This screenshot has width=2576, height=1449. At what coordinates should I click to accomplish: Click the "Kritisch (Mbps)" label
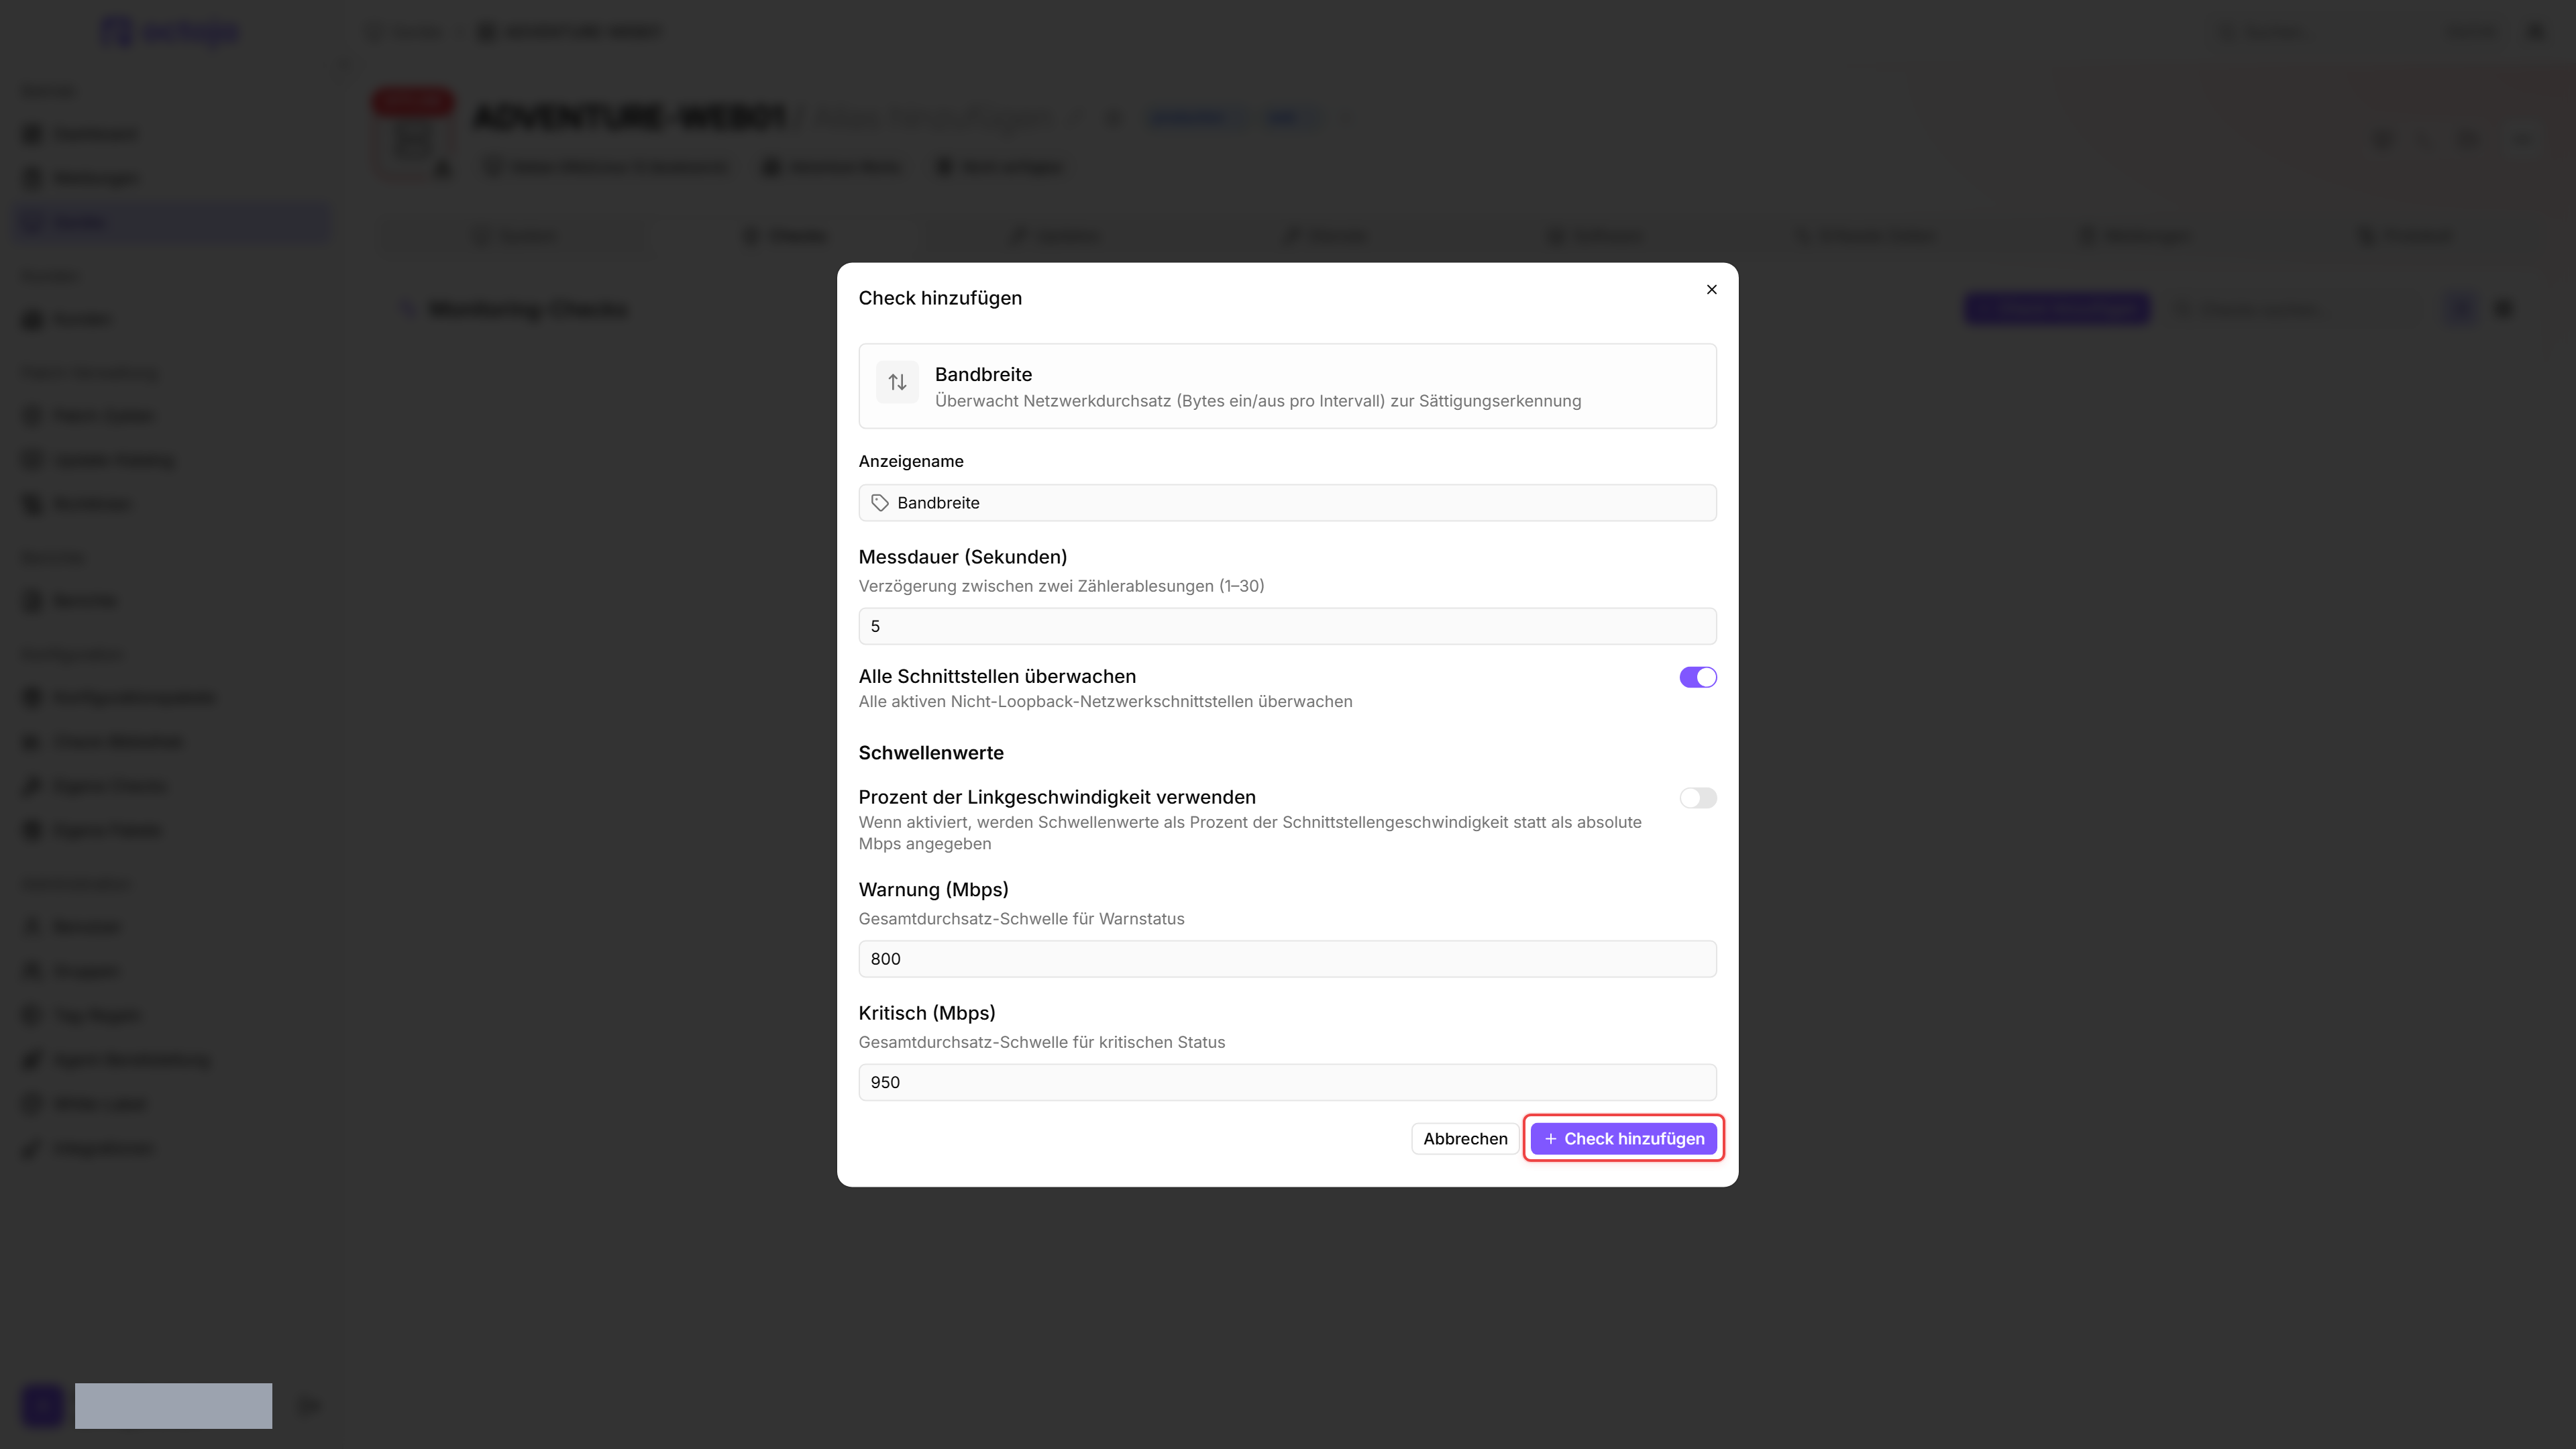(927, 1013)
